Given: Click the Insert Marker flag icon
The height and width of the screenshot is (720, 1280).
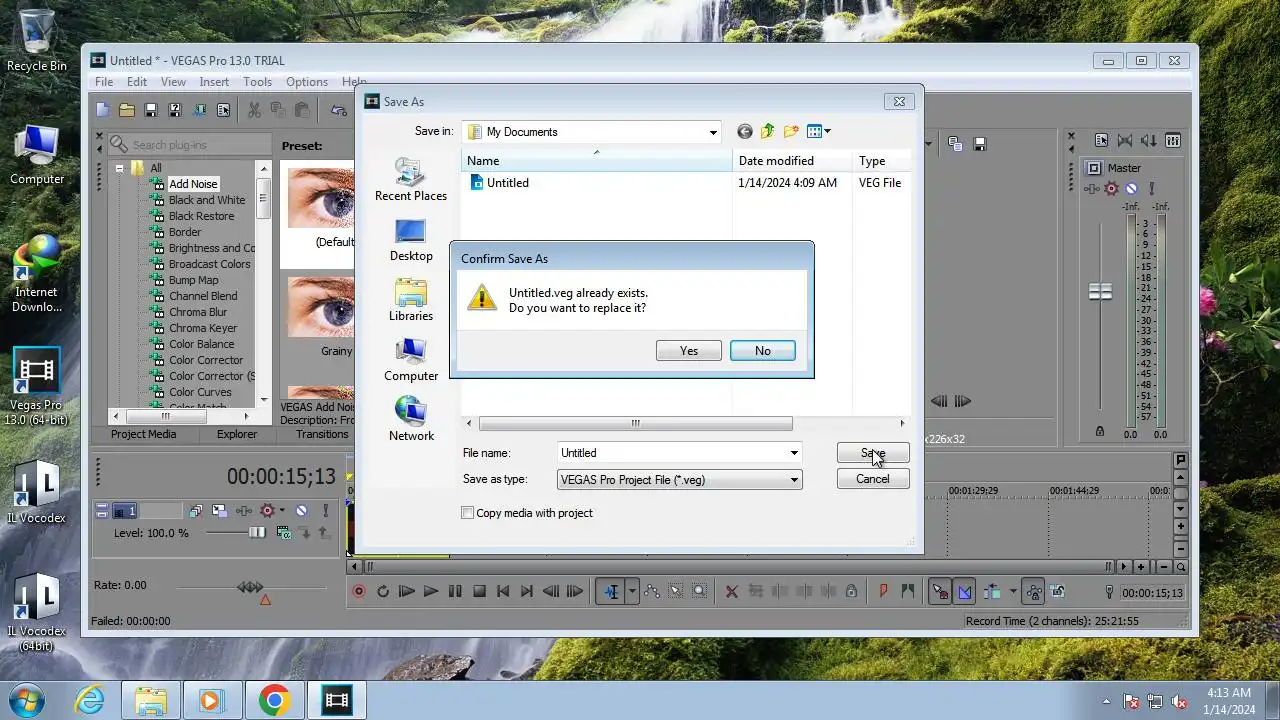Looking at the screenshot, I should 883,591.
